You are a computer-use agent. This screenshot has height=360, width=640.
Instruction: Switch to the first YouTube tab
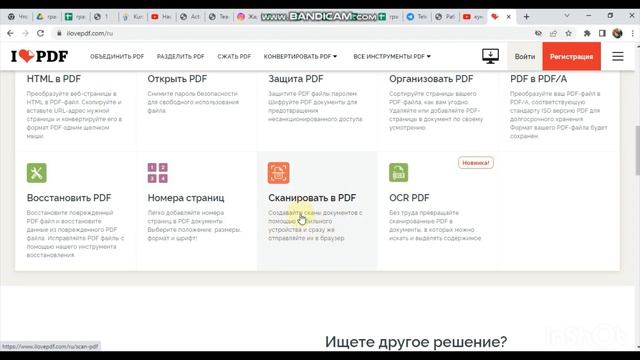point(161,17)
